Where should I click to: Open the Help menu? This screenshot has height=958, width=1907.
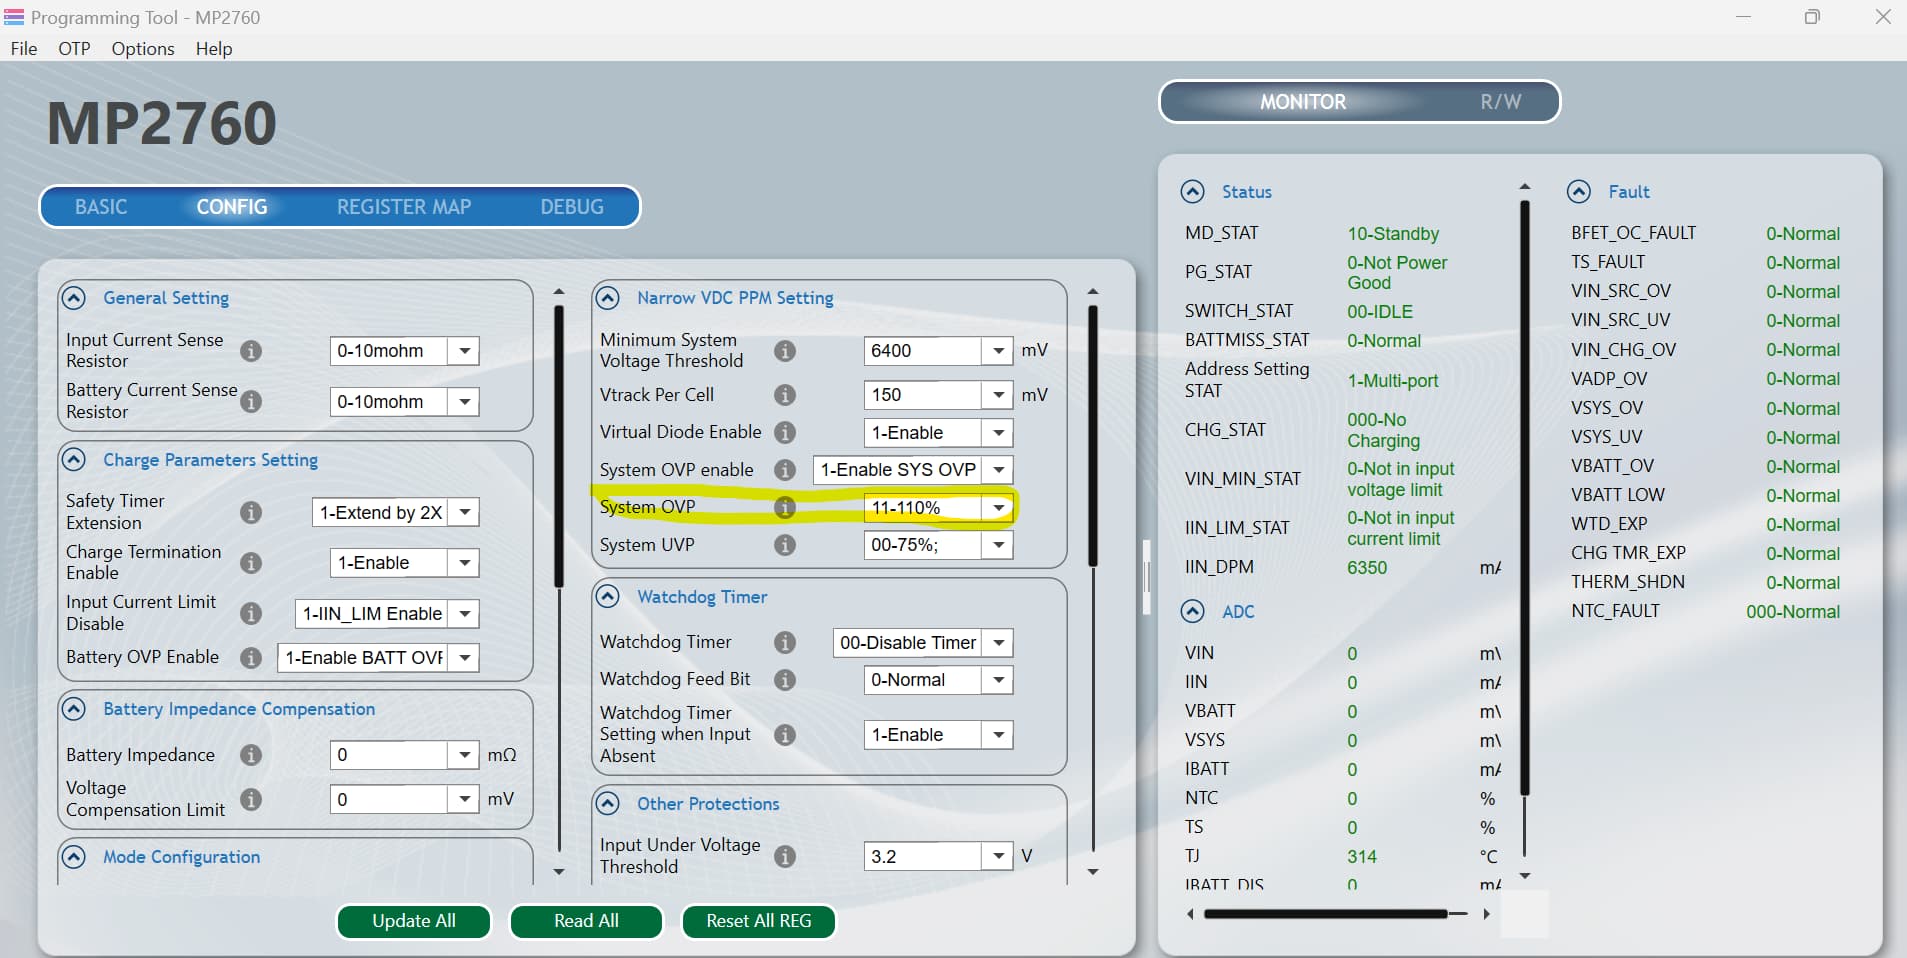214,49
